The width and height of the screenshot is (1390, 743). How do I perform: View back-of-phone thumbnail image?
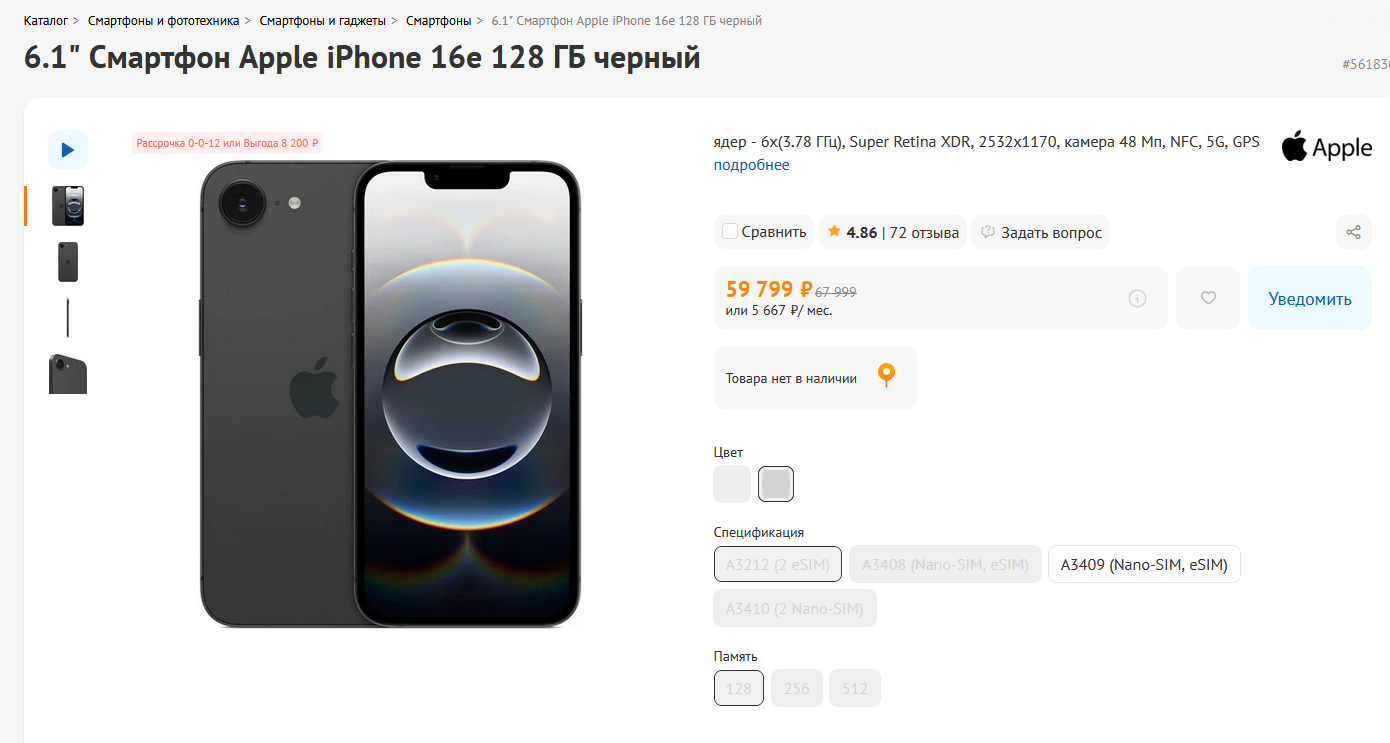coord(68,262)
